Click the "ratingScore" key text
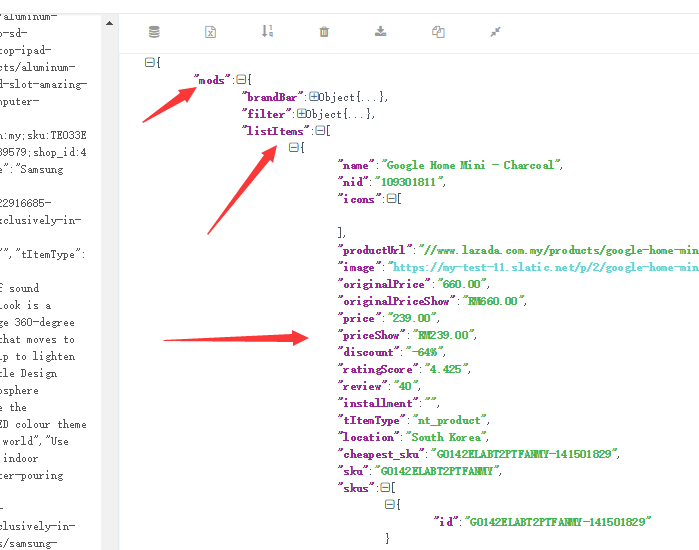The width and height of the screenshot is (699, 550). coord(378,369)
